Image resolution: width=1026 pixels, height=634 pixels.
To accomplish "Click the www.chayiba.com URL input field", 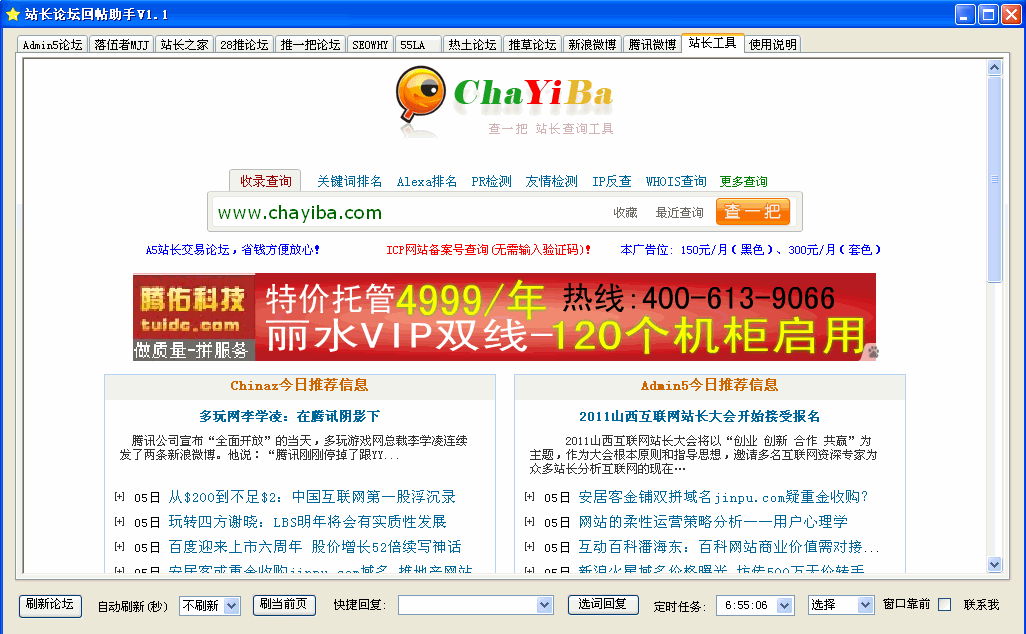I will pyautogui.click(x=409, y=213).
